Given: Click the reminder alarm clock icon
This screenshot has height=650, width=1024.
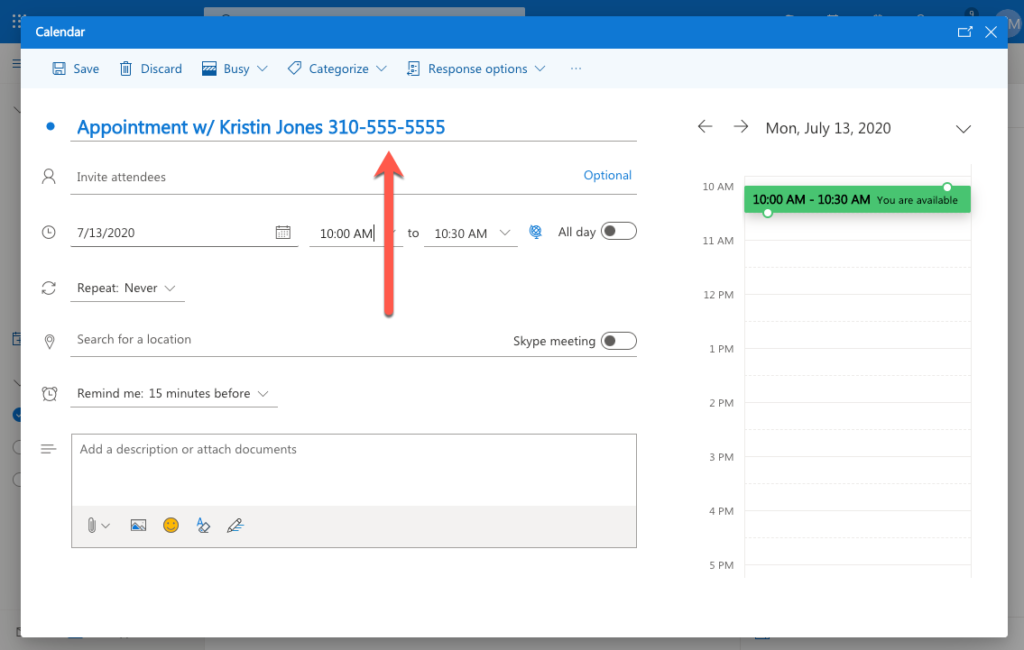Looking at the screenshot, I should tap(49, 393).
